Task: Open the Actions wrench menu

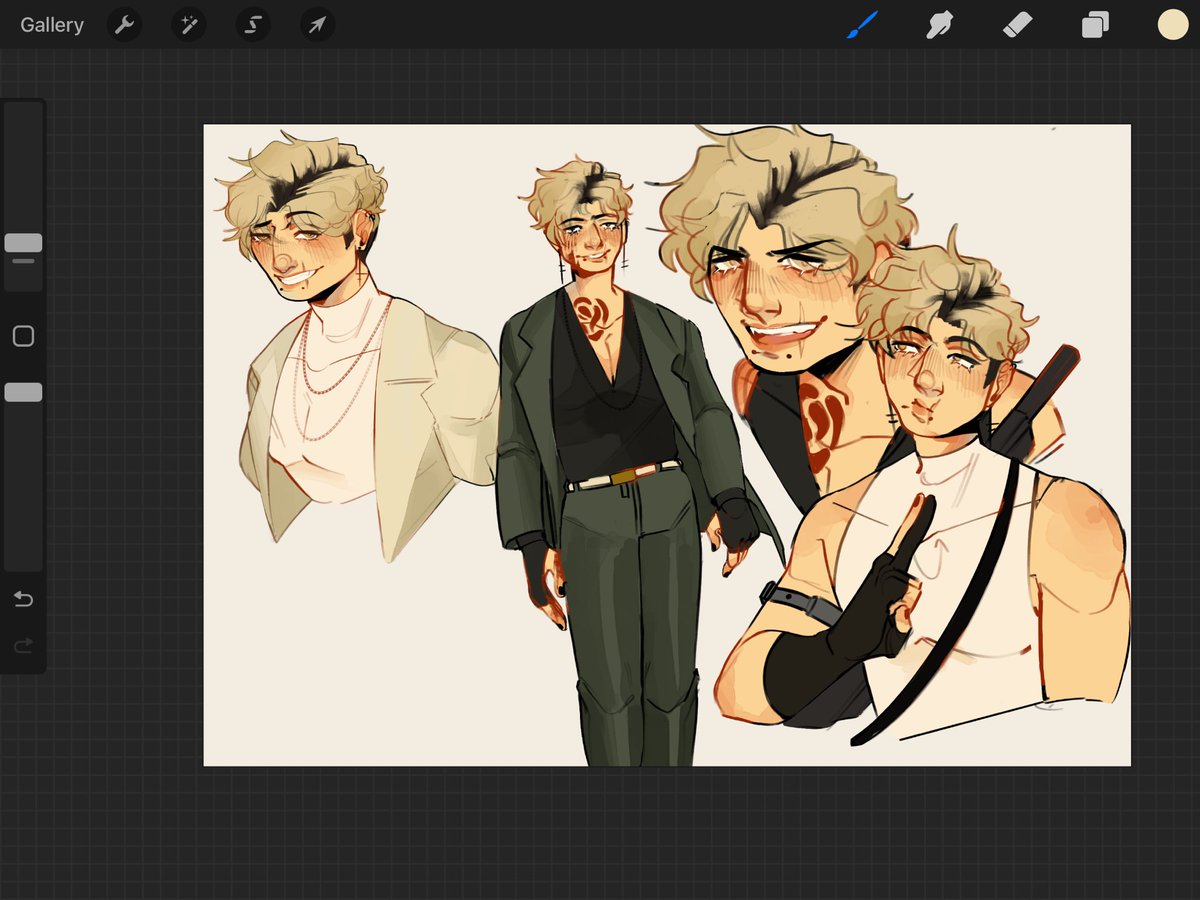Action: point(124,25)
